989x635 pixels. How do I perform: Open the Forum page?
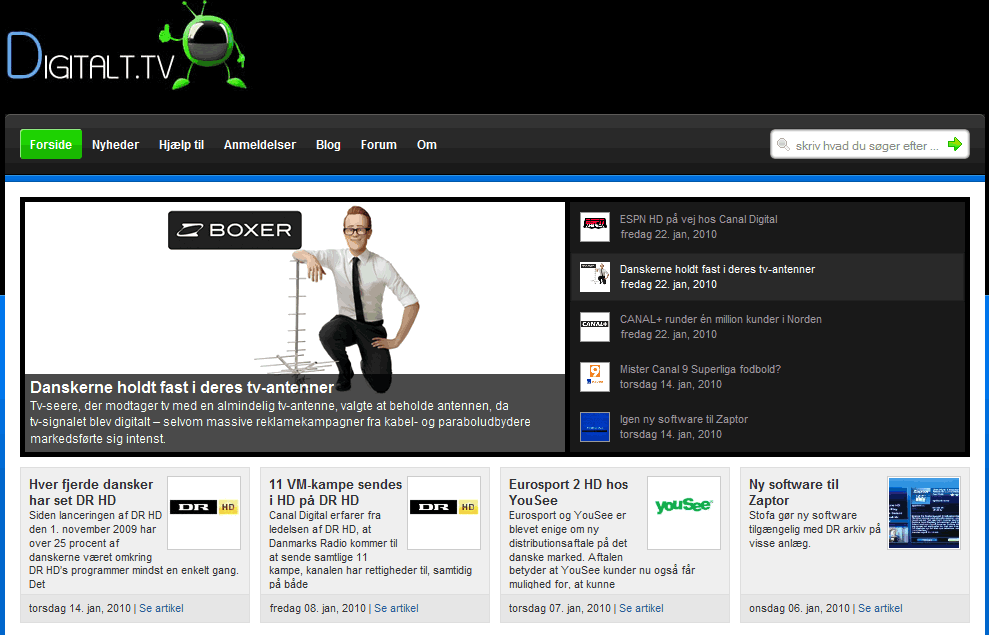pos(378,145)
